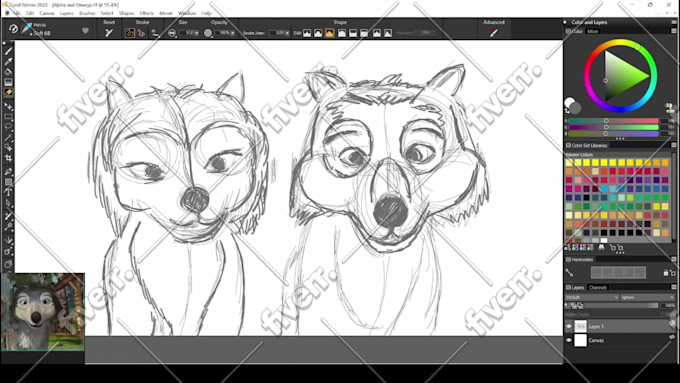This screenshot has width=680, height=383.
Task: Select the first dab profile icon
Action: point(307,33)
